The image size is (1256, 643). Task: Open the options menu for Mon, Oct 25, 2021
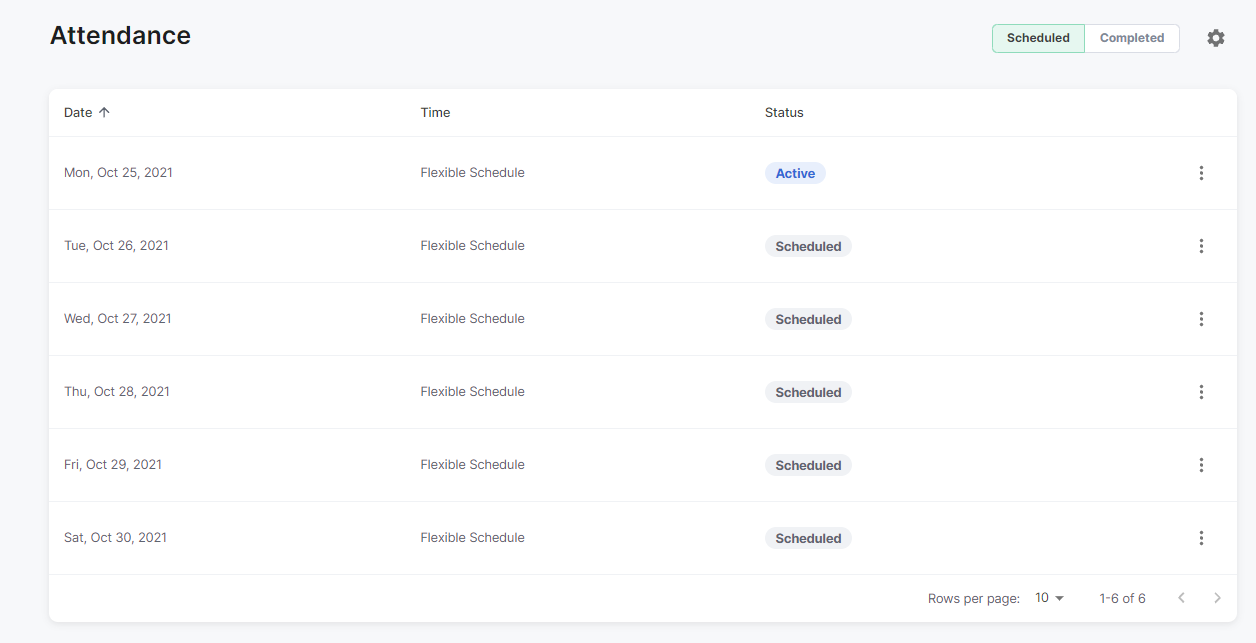[1201, 173]
